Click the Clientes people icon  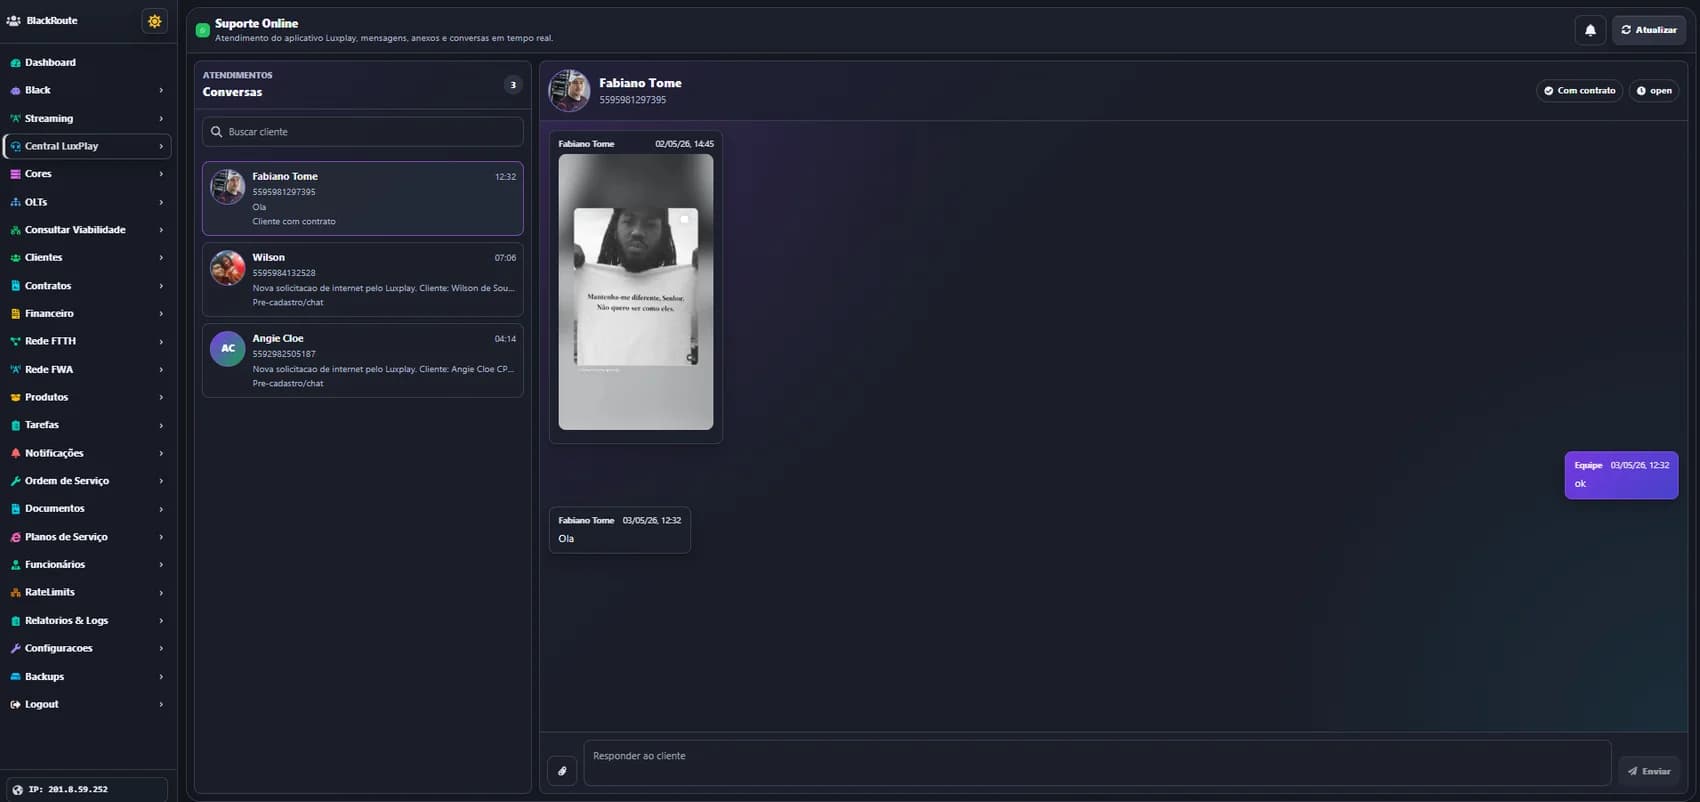(x=15, y=258)
